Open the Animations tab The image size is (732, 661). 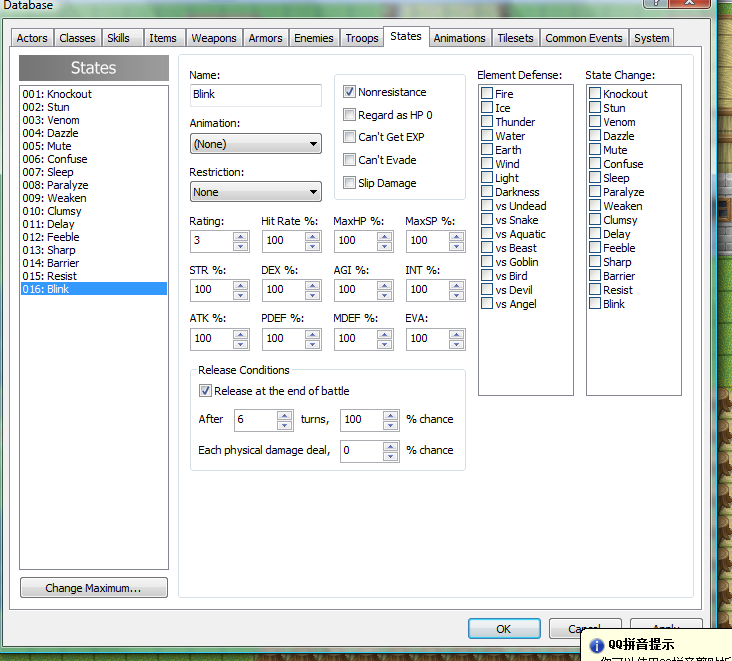click(459, 38)
